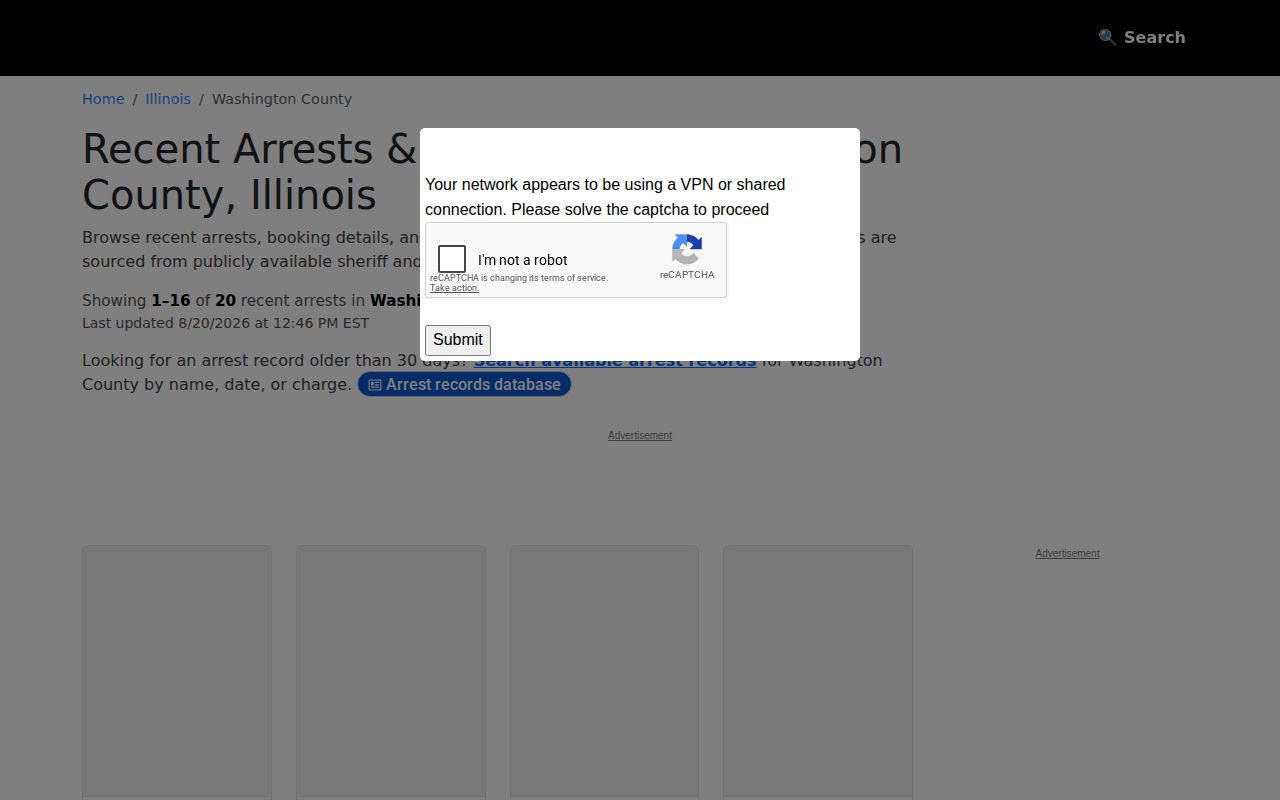Image resolution: width=1280 pixels, height=800 pixels.
Task: Open the Take action link in the reCAPTCHA box
Action: click(x=454, y=288)
